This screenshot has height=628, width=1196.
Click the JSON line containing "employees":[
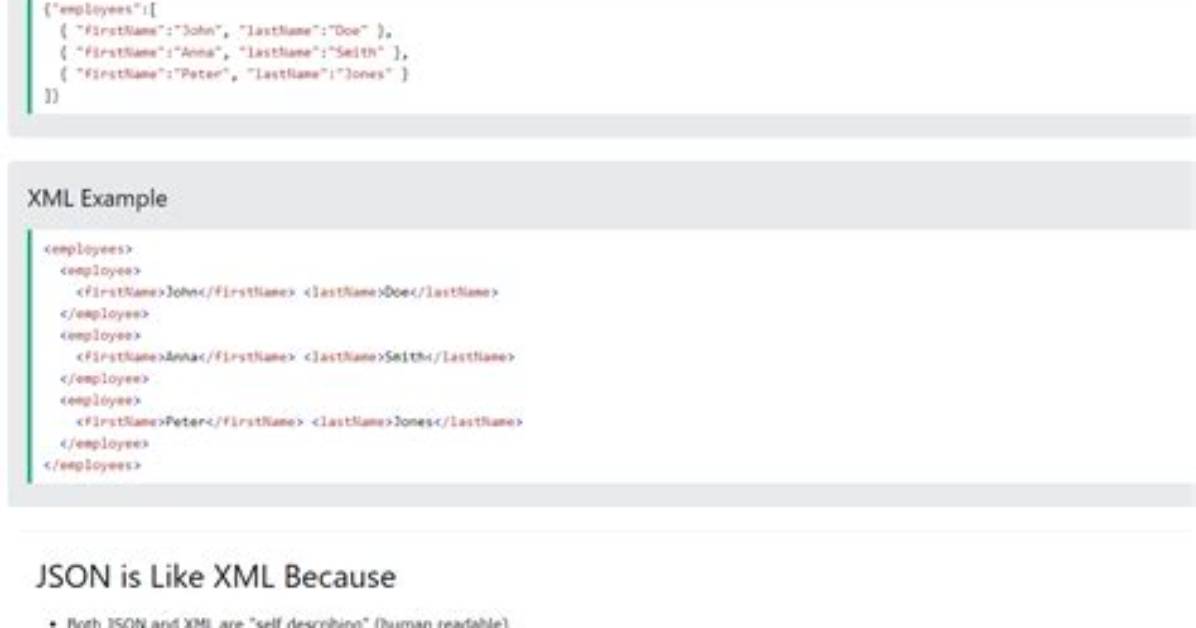click(100, 10)
